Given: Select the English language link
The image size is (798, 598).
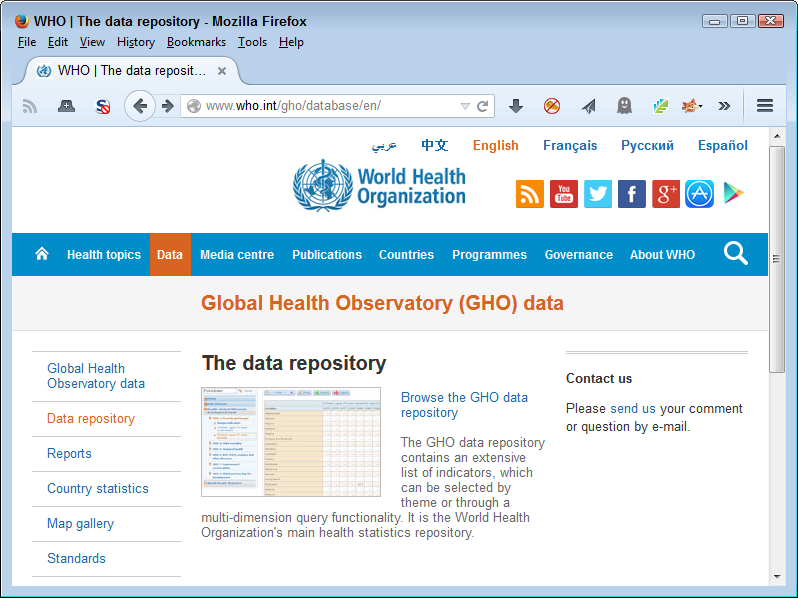Looking at the screenshot, I should (495, 146).
